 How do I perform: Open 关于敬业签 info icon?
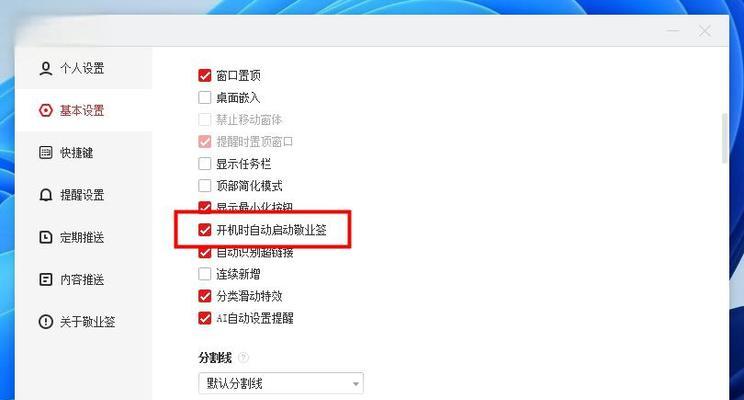point(46,322)
